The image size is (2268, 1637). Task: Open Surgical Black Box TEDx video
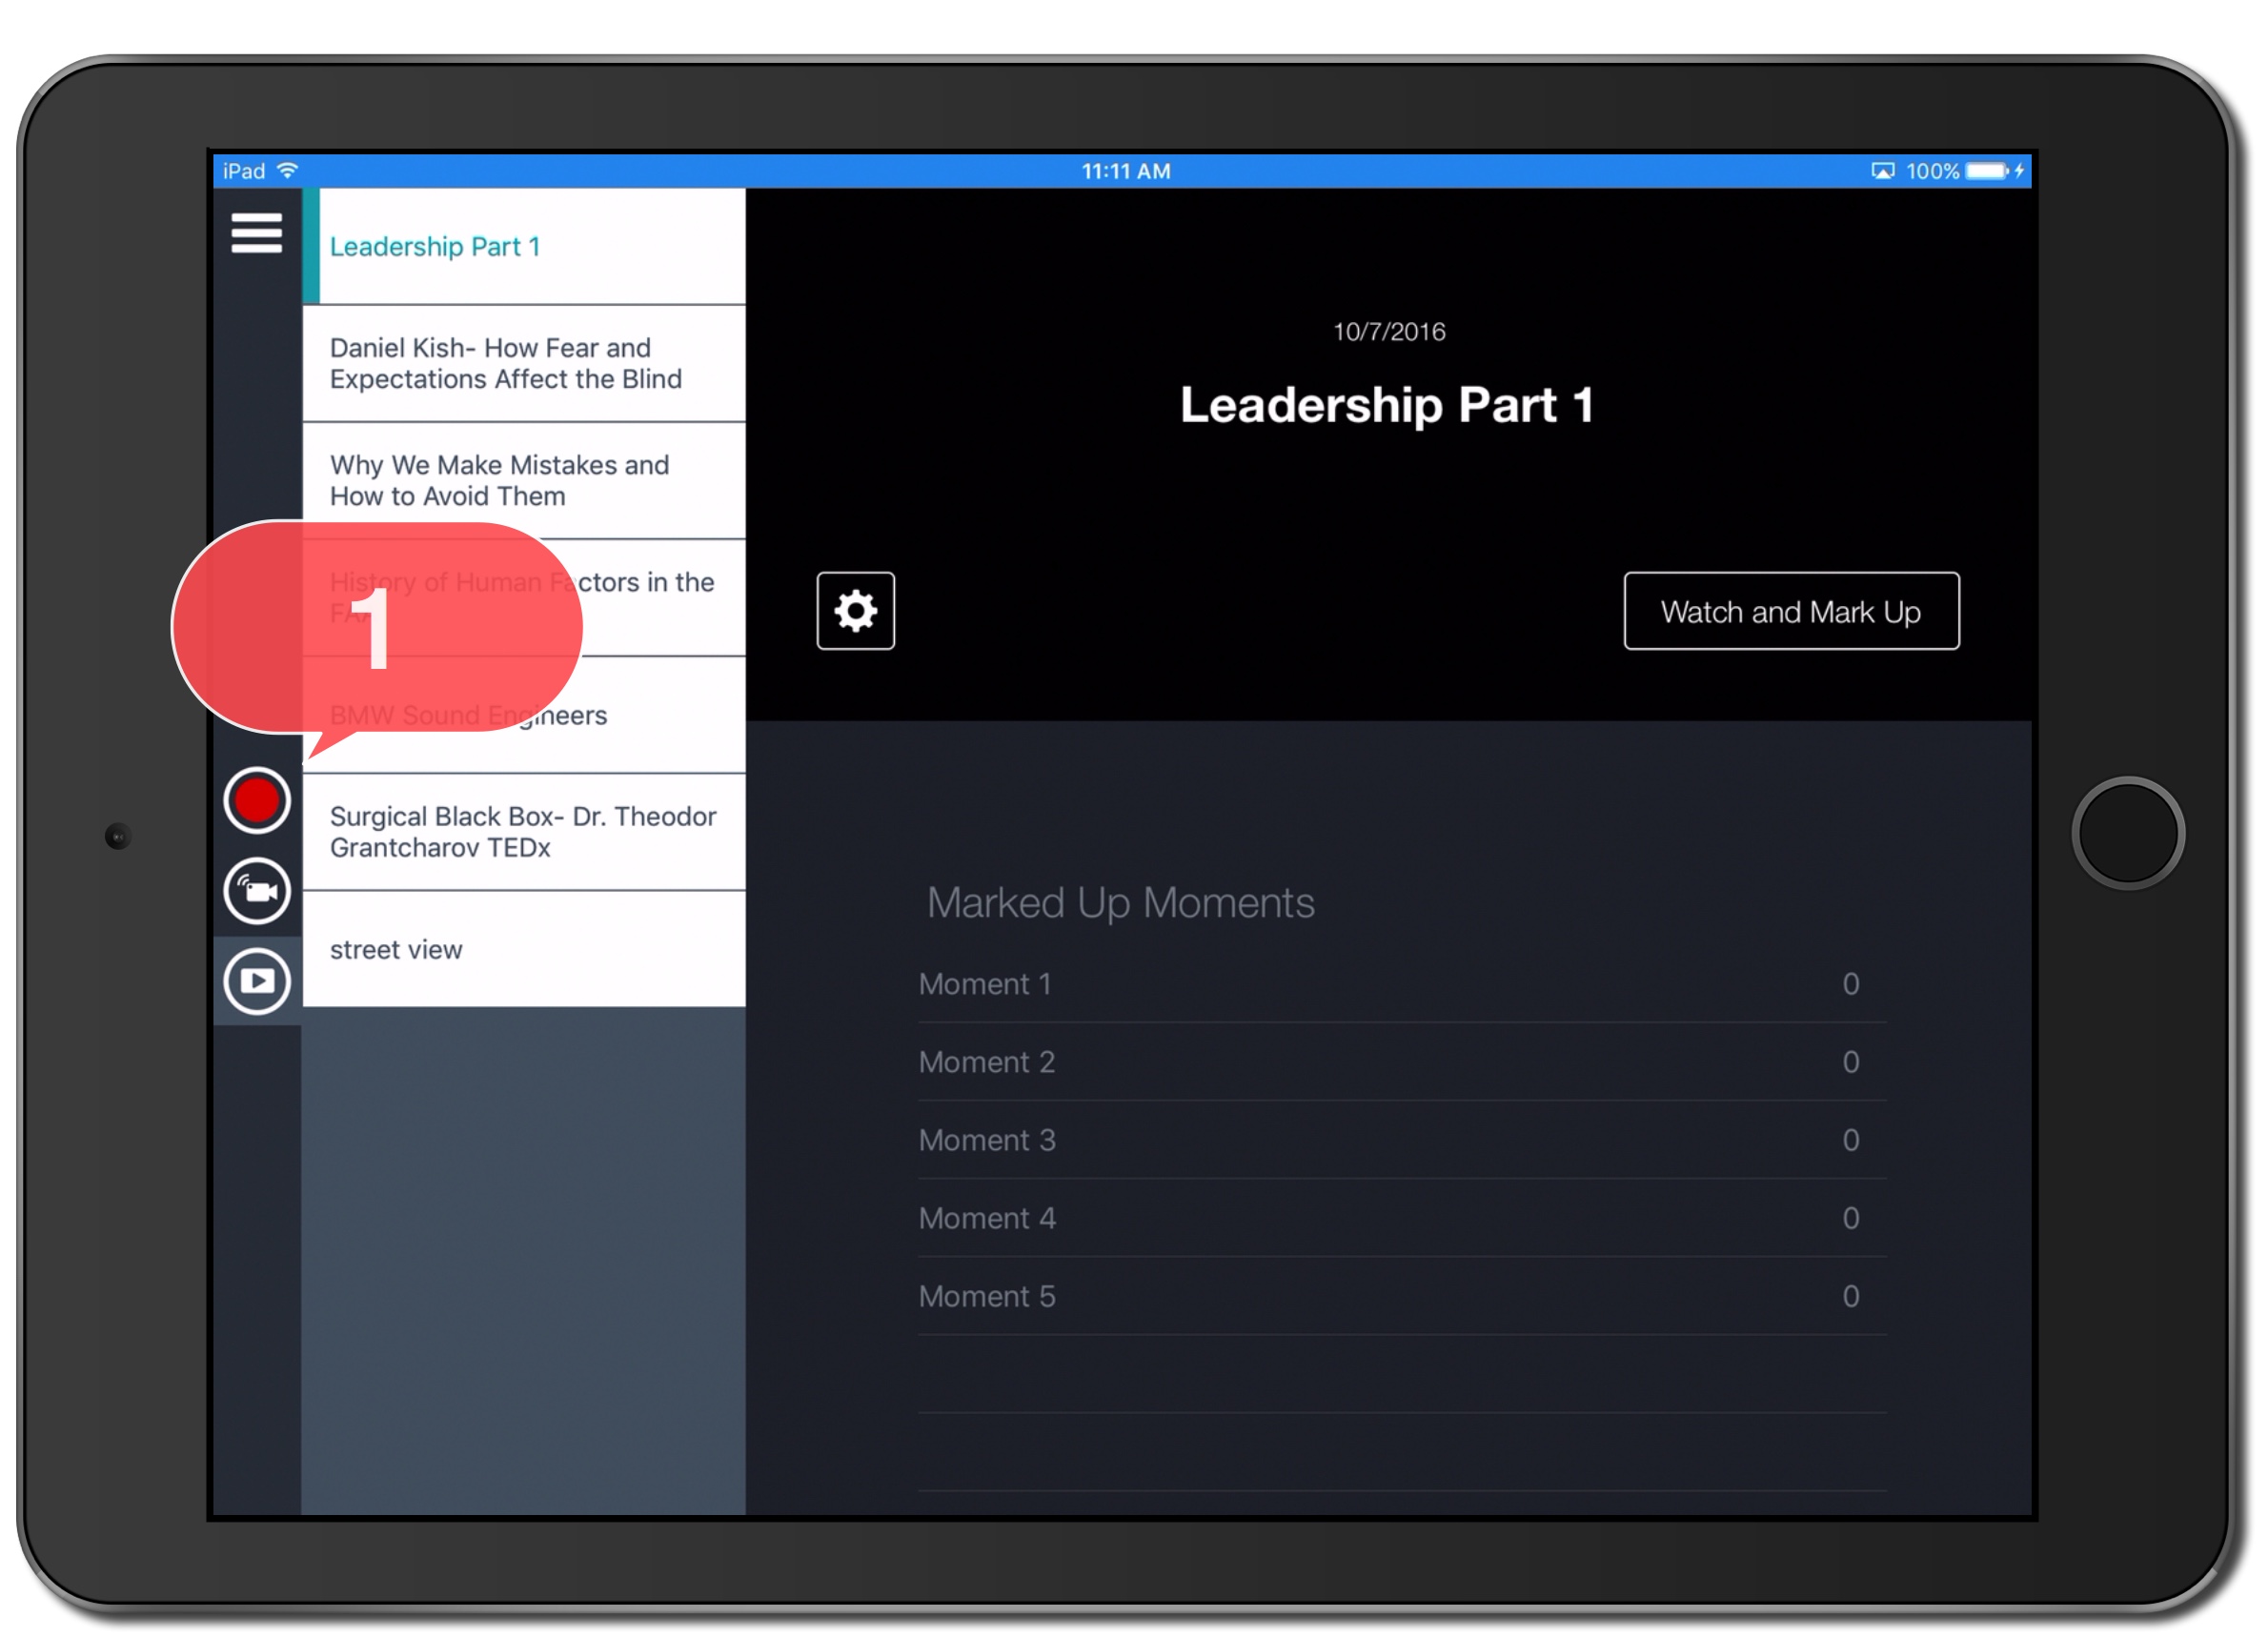tap(525, 832)
